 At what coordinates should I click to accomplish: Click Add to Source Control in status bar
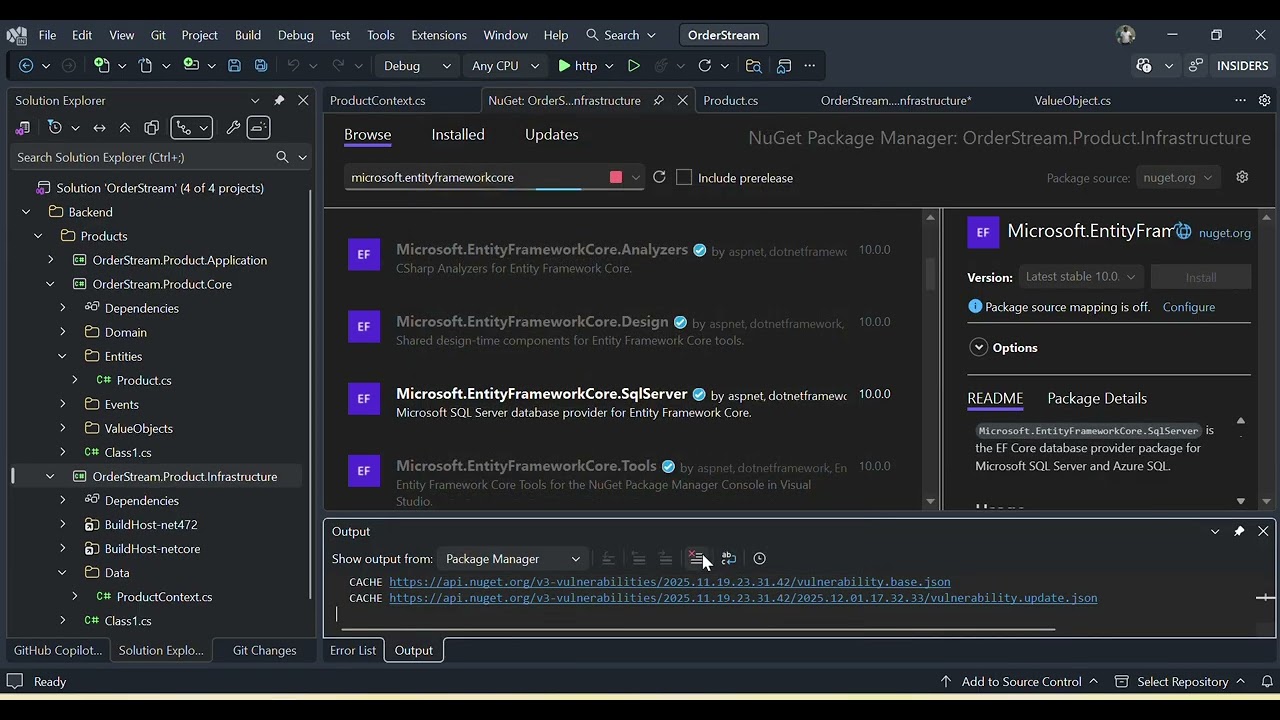coord(1021,681)
